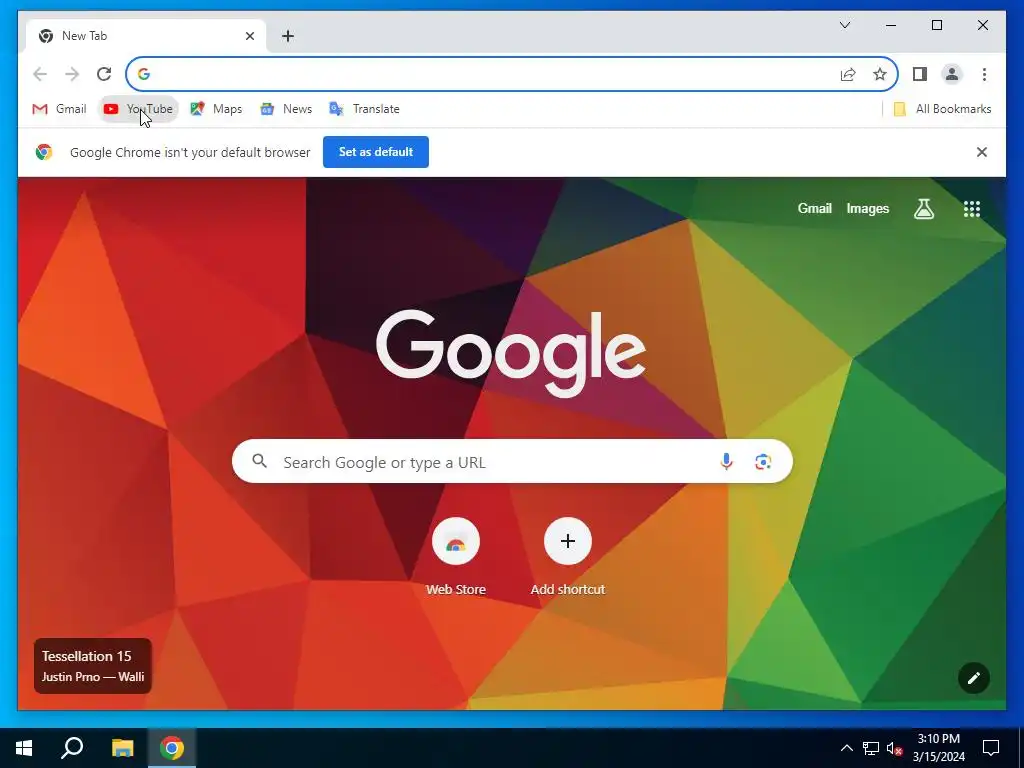Open File Explorer from the taskbar
The image size is (1024, 768).
122,748
